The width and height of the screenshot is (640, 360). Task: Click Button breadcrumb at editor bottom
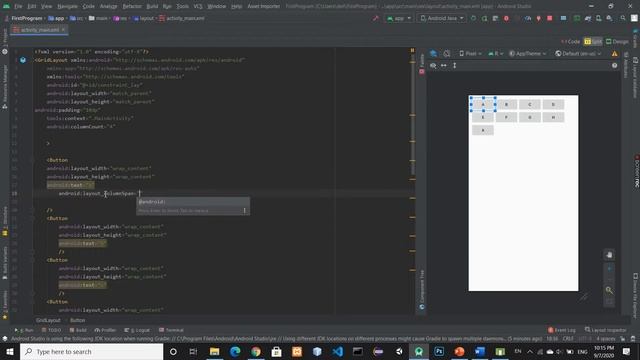(x=78, y=320)
